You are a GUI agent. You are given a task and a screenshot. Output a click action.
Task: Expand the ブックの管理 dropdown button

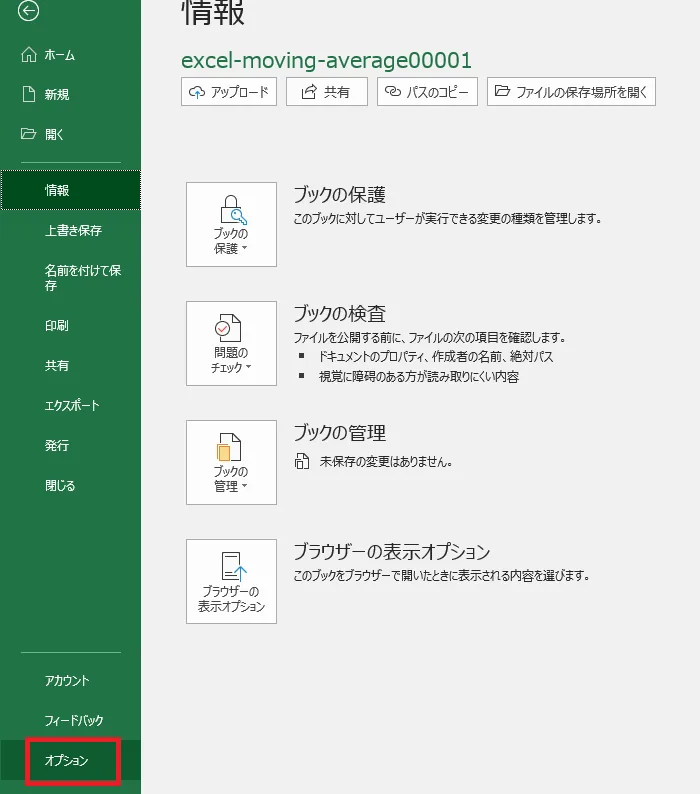(x=231, y=462)
